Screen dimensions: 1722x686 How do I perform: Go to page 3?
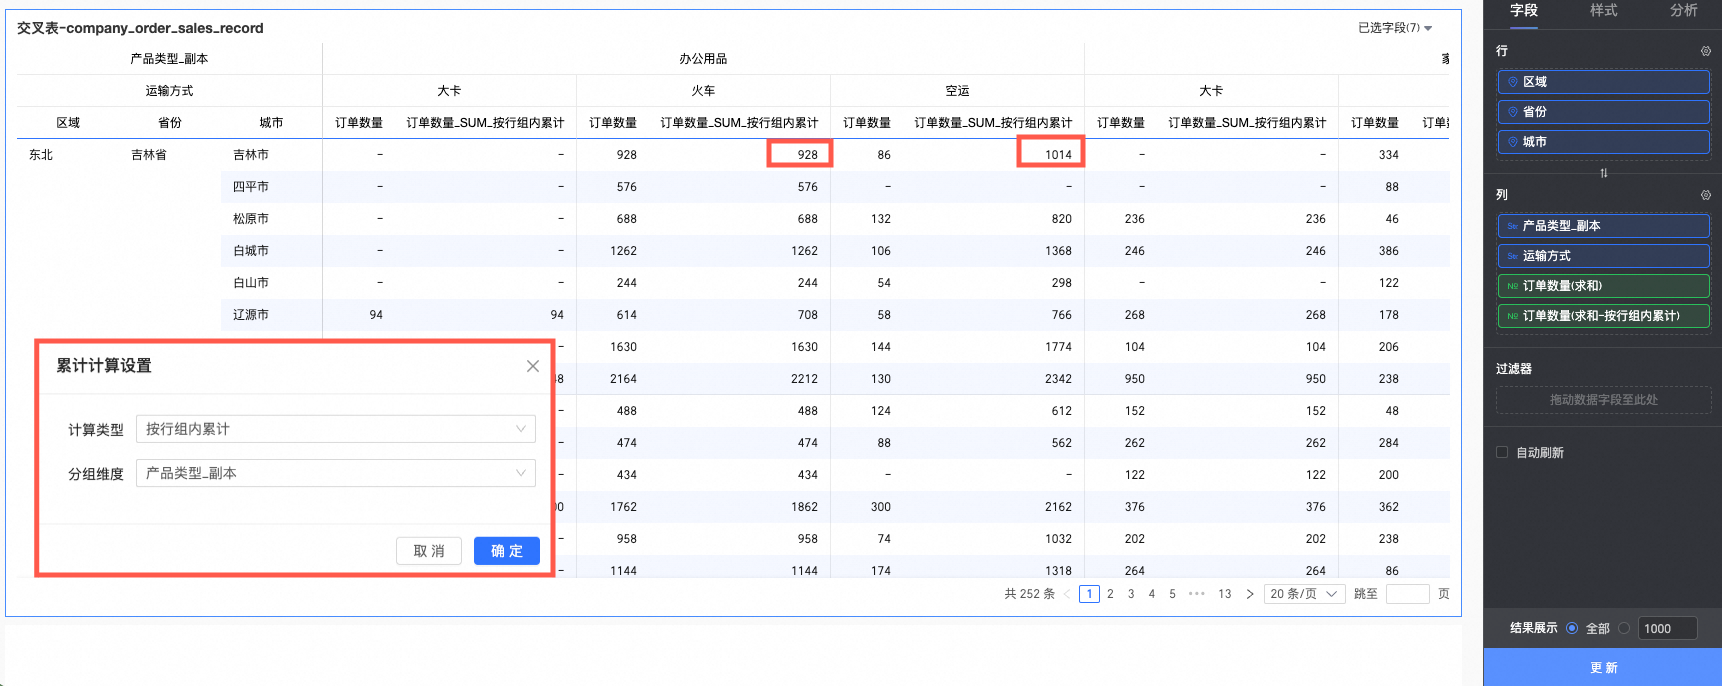tap(1131, 594)
